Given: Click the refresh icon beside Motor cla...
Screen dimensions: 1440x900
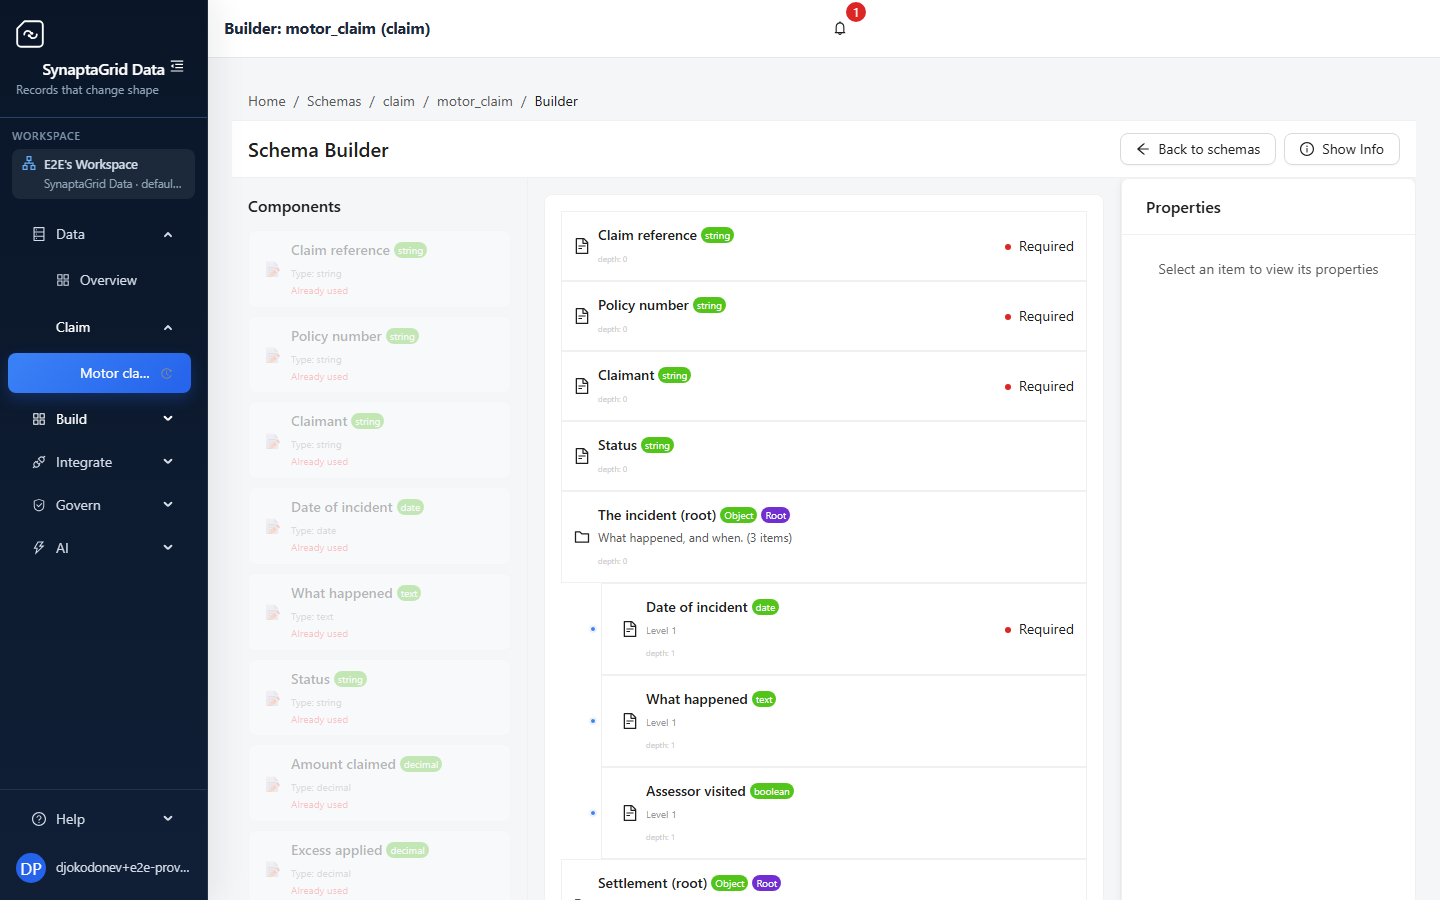Looking at the screenshot, I should (167, 373).
